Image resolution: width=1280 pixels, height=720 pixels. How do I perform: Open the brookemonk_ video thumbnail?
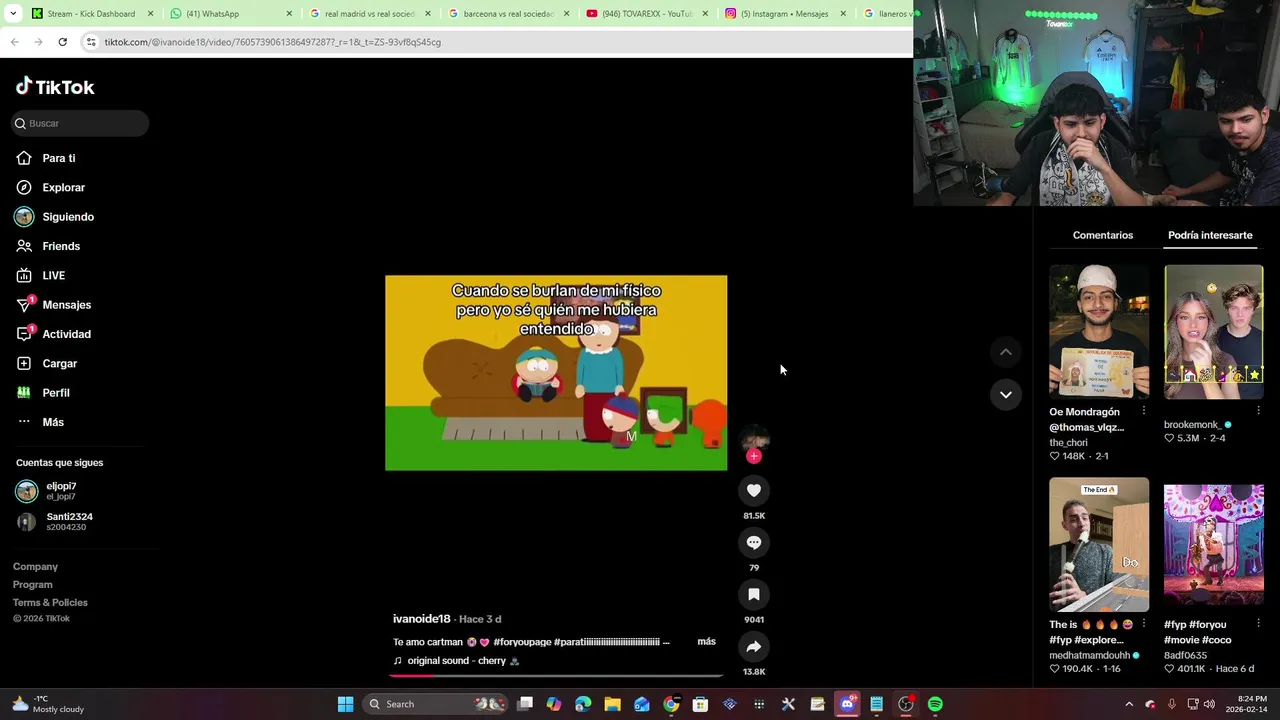click(x=1213, y=332)
